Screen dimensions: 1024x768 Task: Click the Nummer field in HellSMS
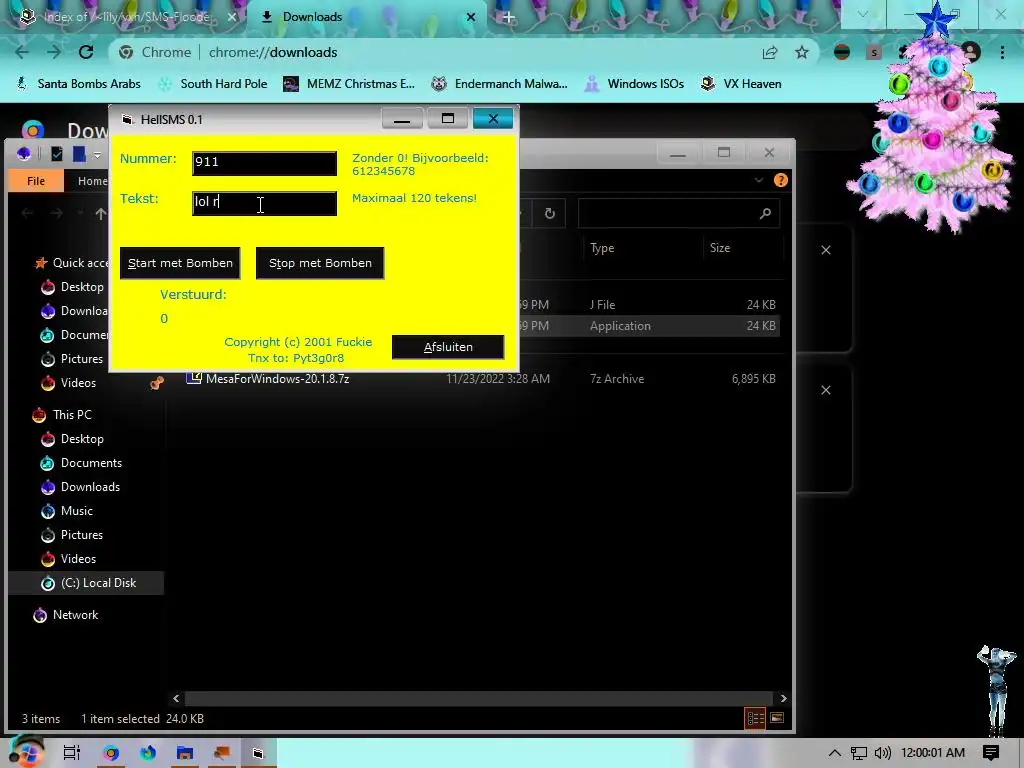264,163
